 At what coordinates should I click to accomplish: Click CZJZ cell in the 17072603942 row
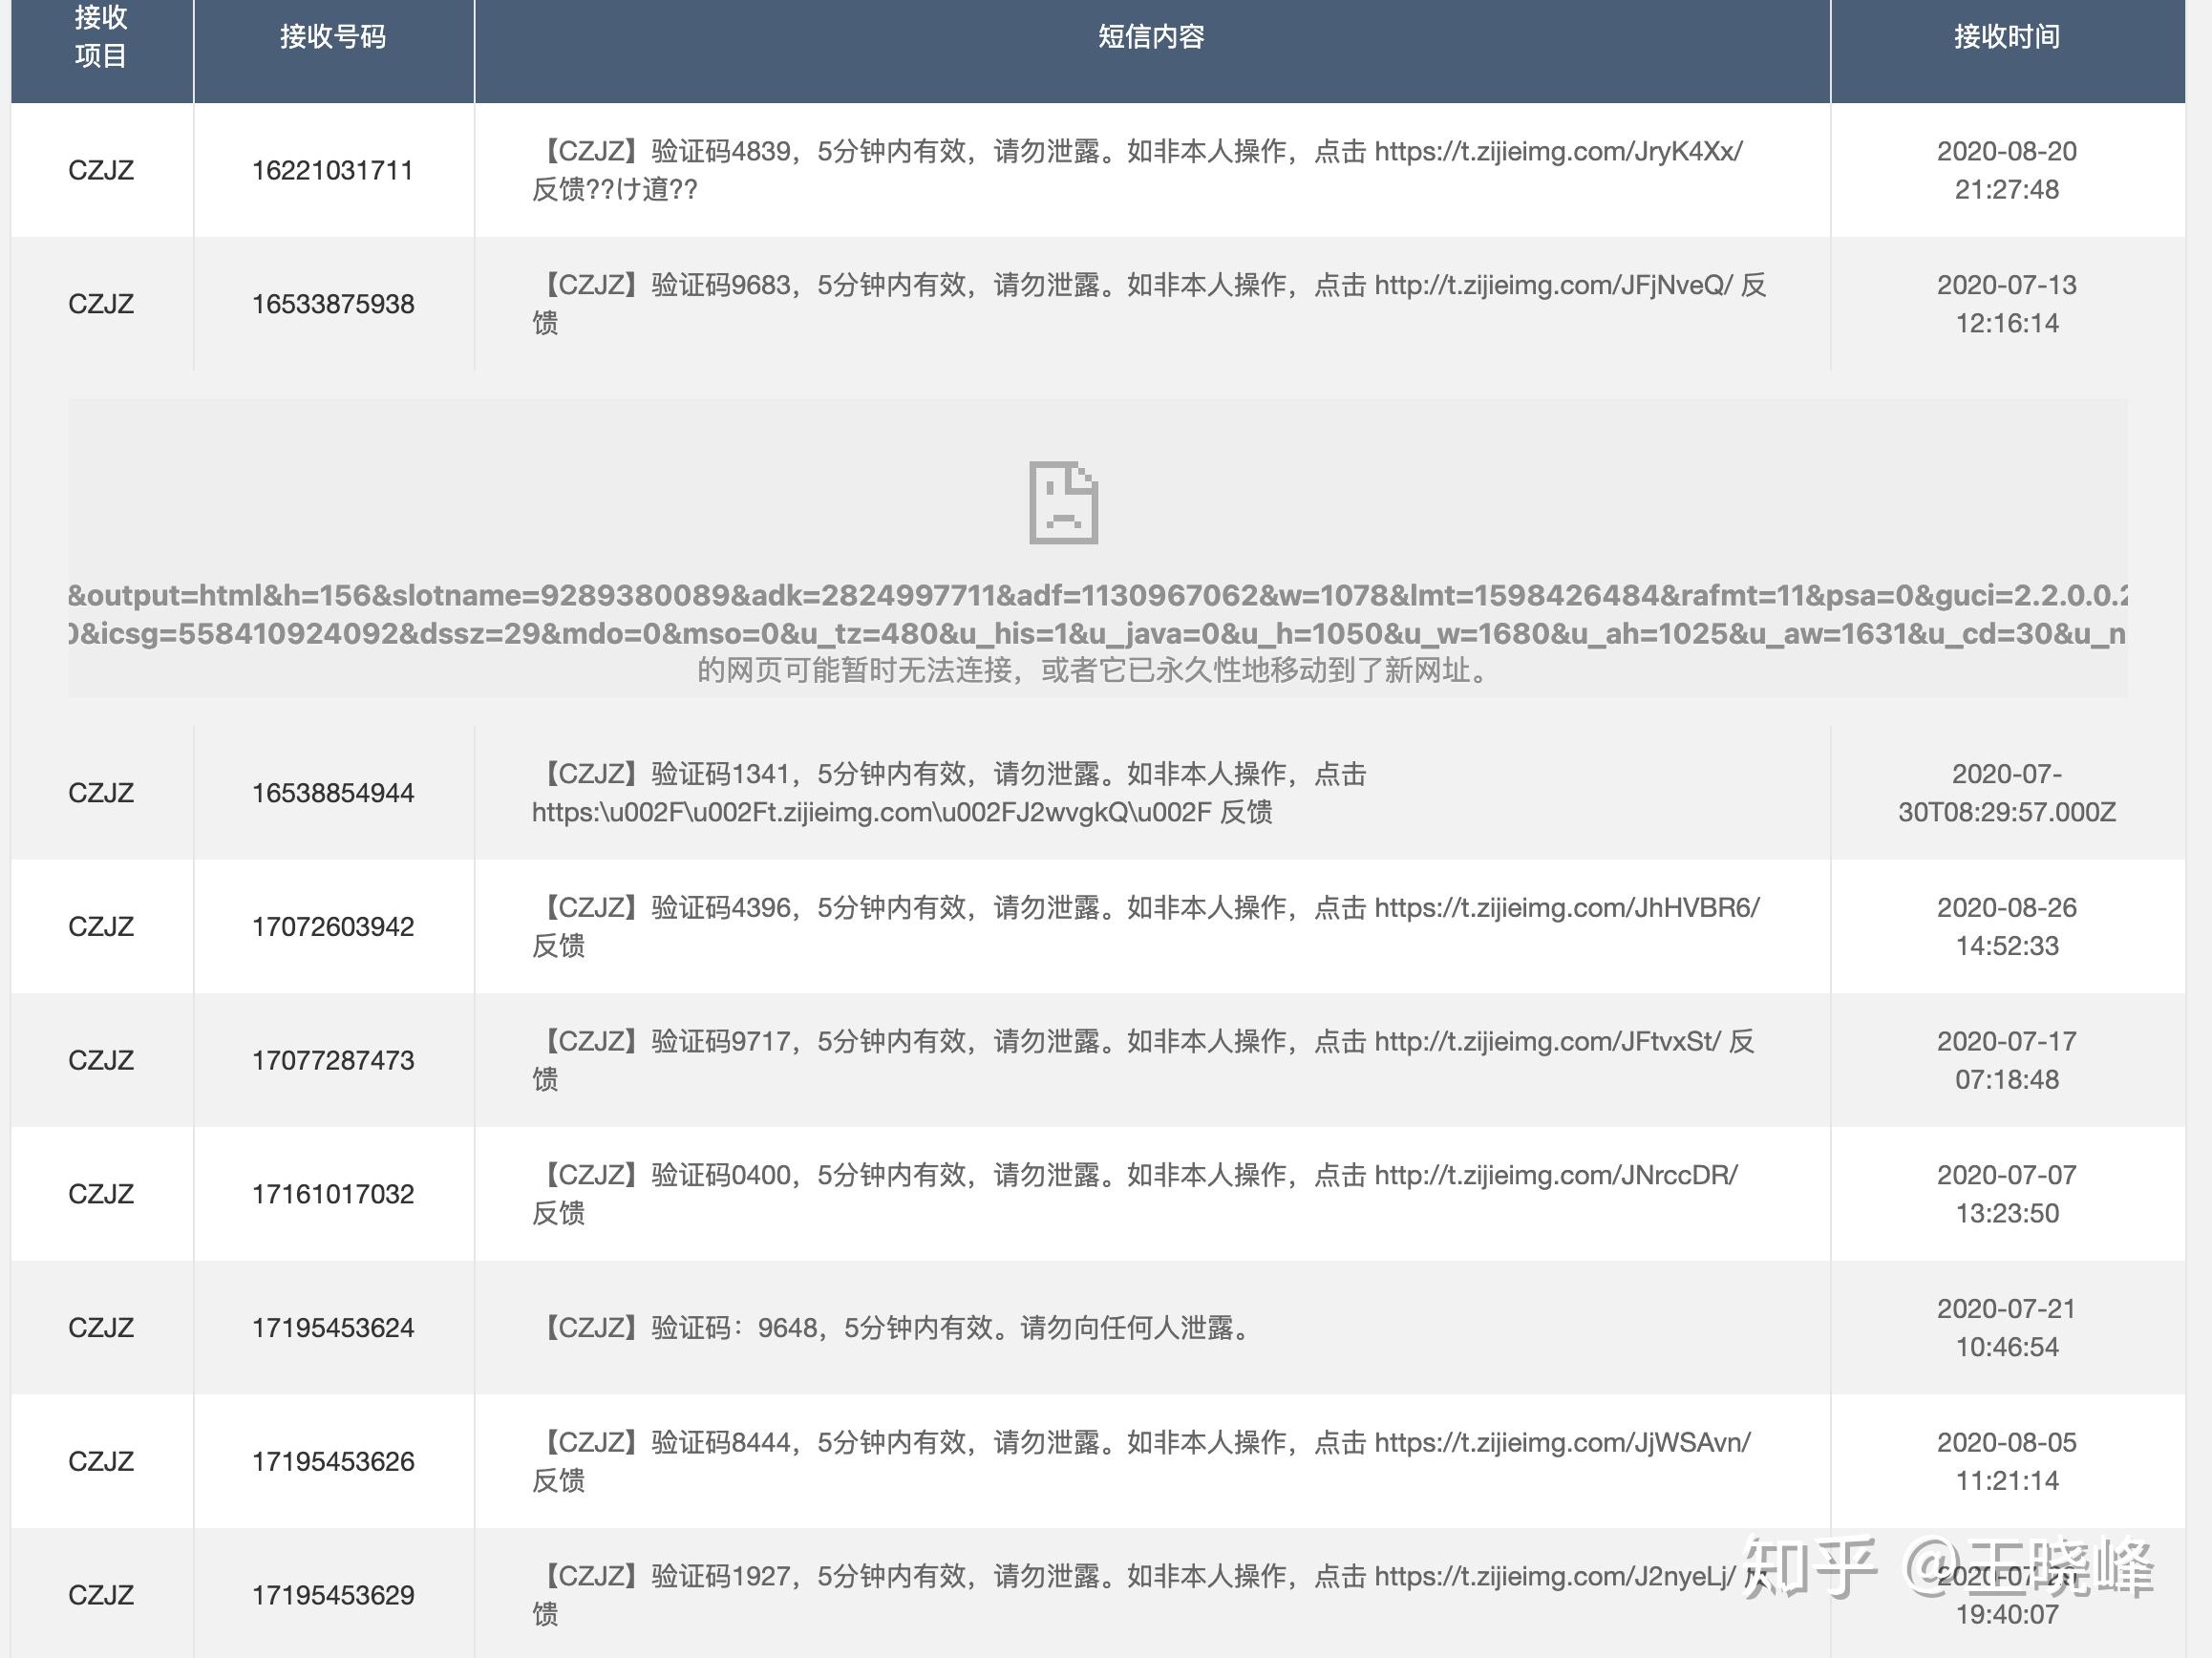click(101, 927)
